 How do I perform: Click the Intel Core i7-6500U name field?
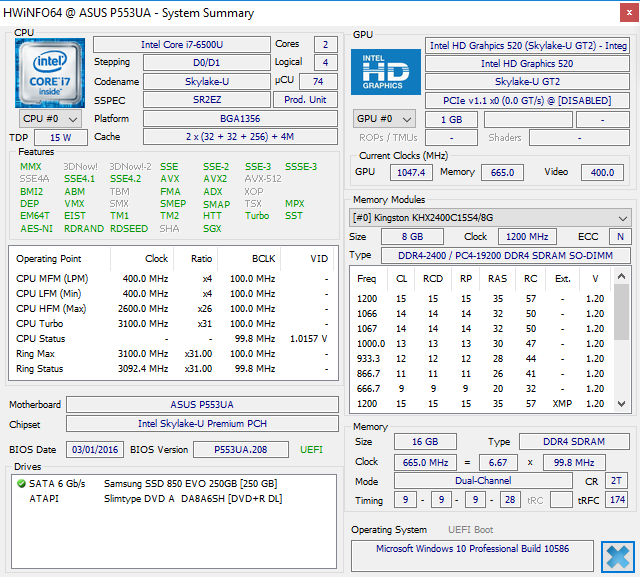181,45
